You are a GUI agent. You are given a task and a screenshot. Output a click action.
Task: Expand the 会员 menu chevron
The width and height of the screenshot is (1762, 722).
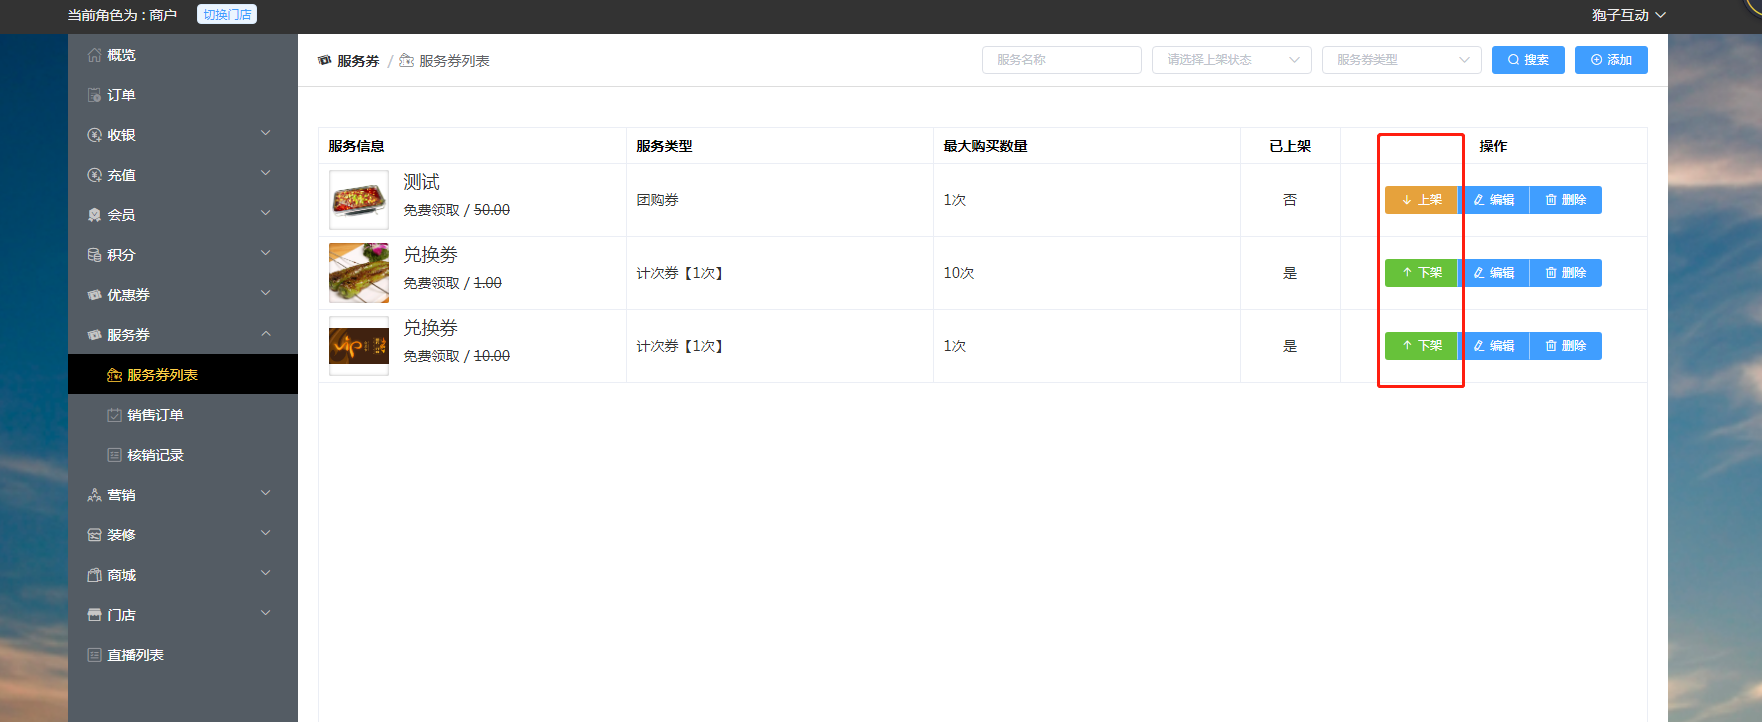pos(266,213)
